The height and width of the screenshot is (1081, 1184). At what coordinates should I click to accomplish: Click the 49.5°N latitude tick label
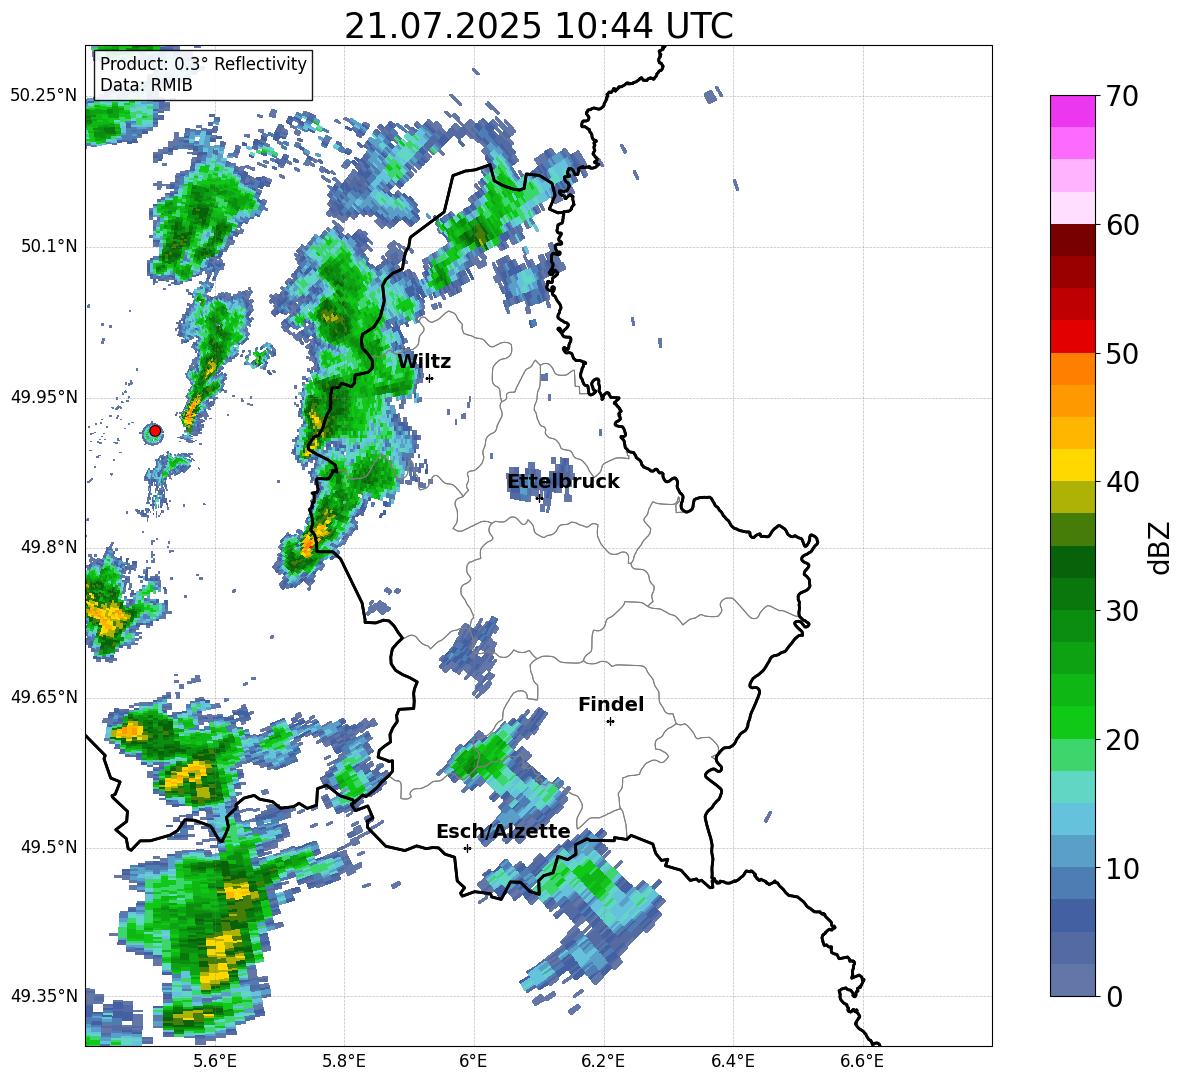[49, 847]
